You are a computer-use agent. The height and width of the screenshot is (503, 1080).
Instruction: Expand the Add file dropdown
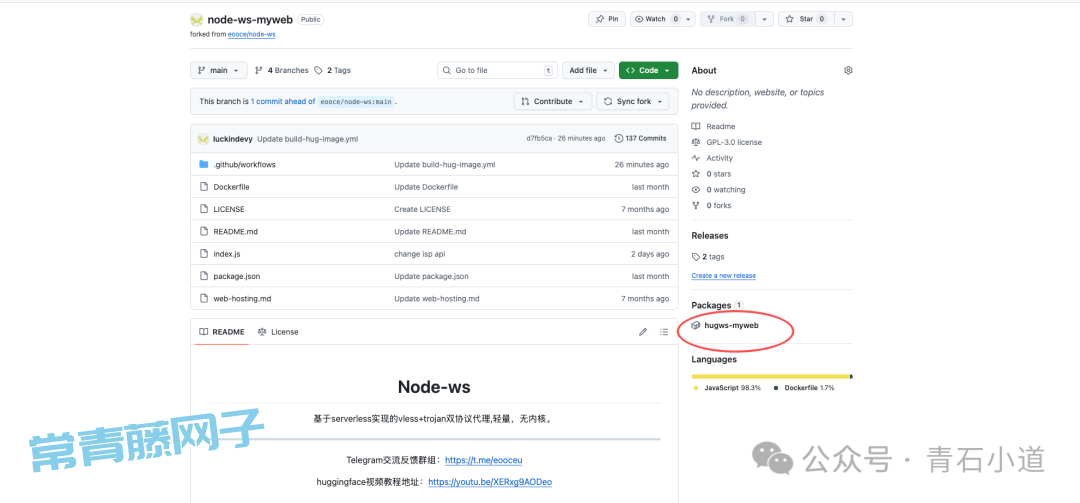point(588,71)
